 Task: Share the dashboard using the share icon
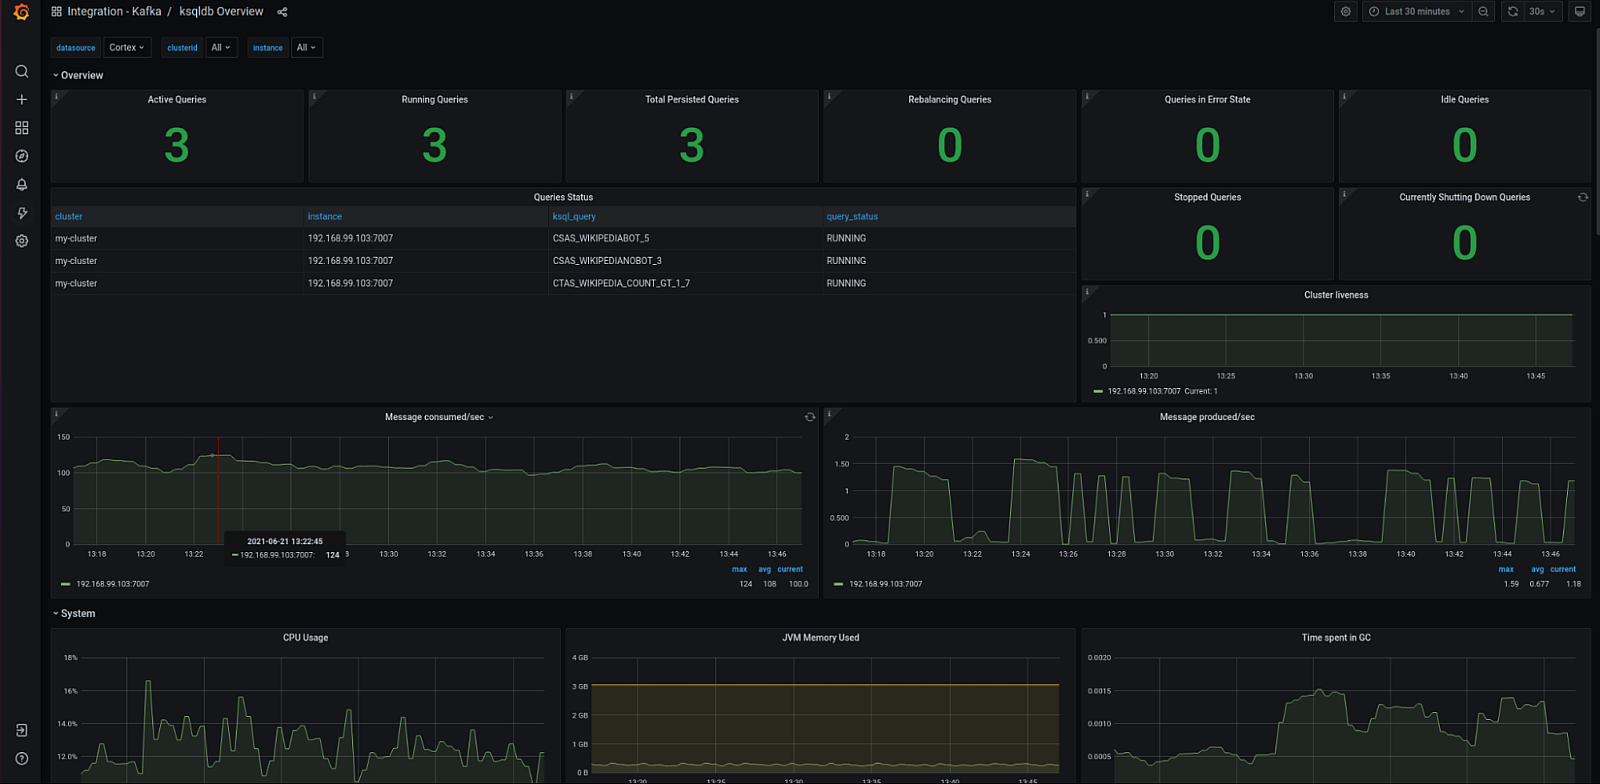[x=282, y=12]
